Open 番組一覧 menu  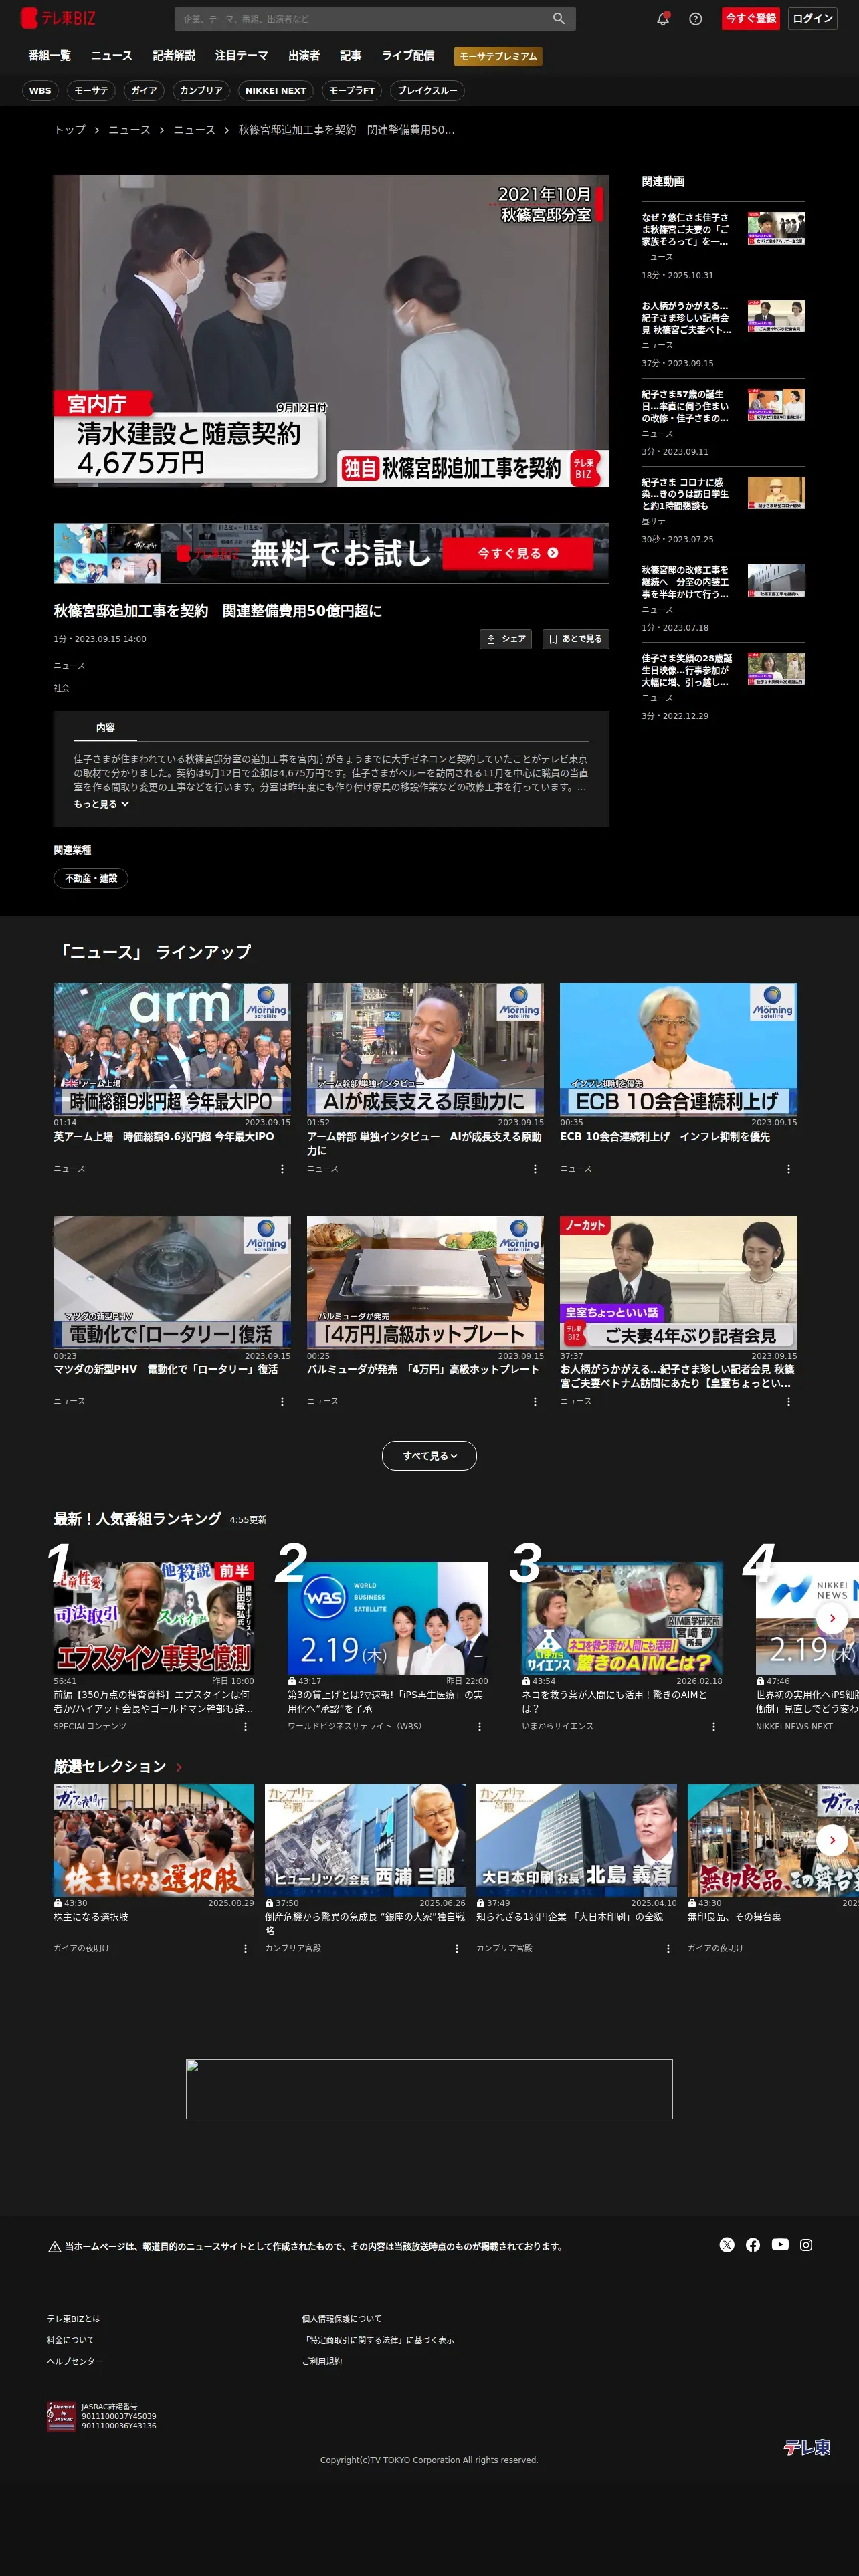(x=49, y=56)
